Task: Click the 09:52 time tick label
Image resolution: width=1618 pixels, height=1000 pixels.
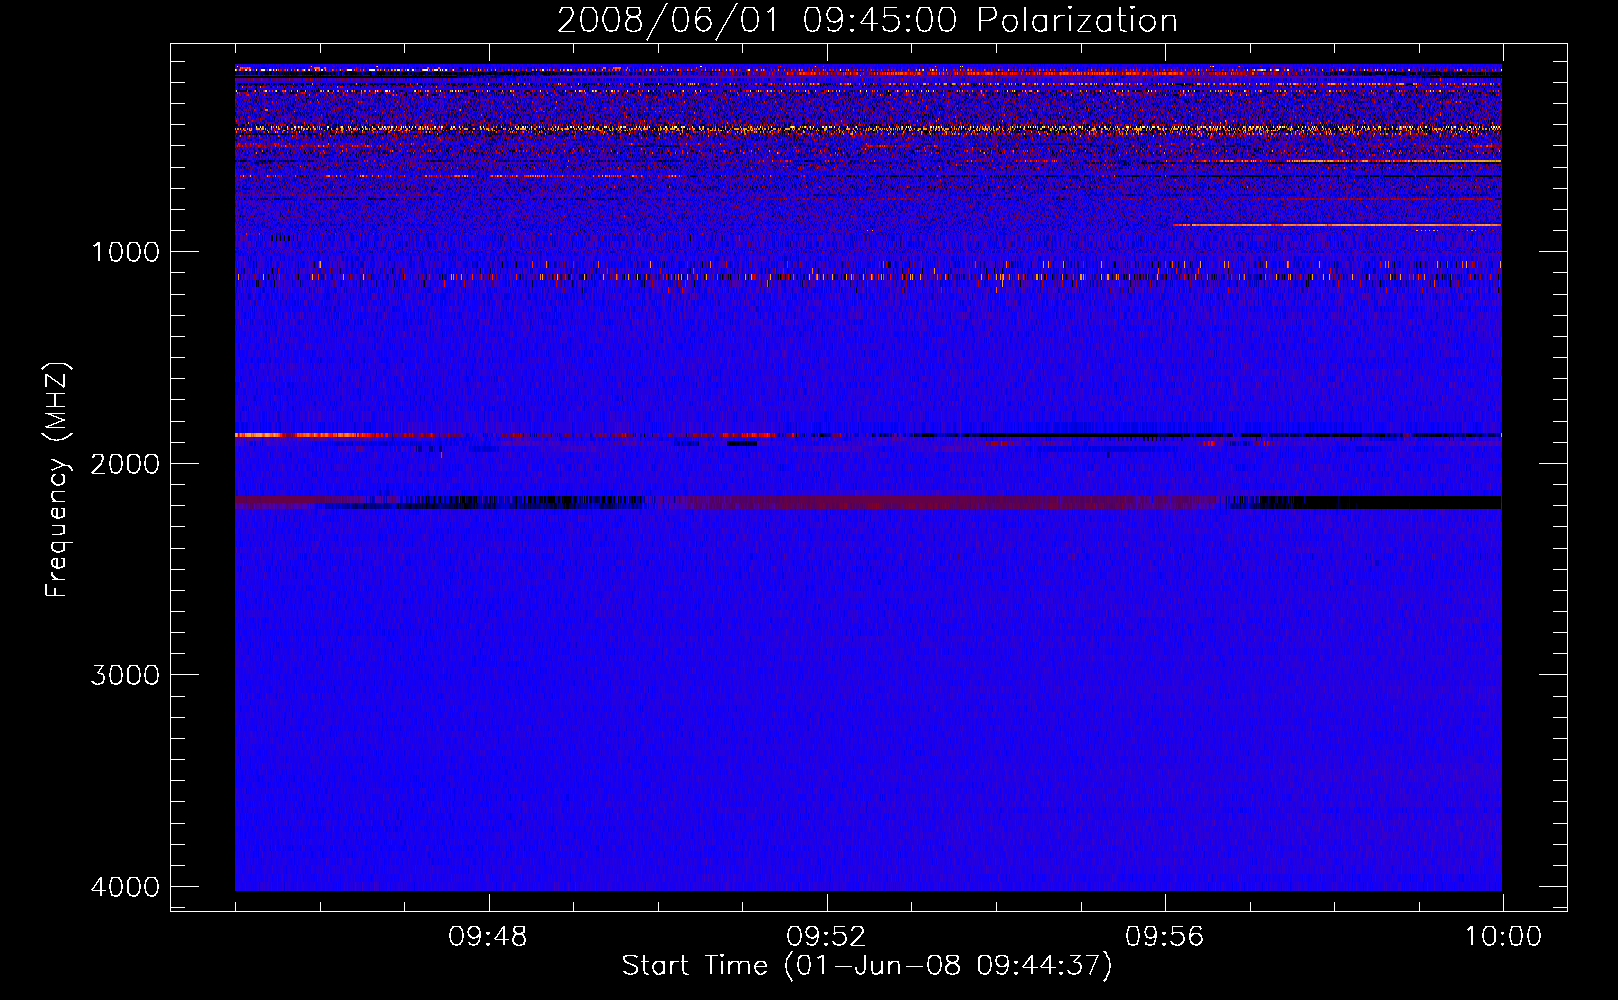Action: click(826, 937)
